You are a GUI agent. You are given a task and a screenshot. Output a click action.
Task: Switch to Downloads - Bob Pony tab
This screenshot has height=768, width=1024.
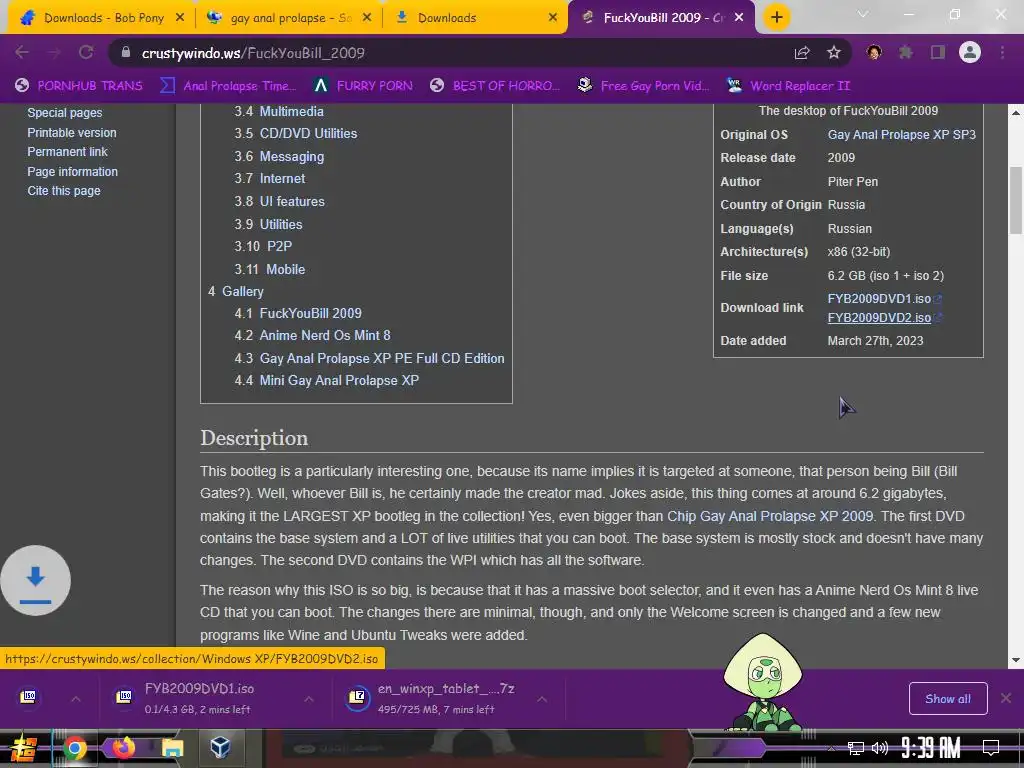[x=103, y=18]
